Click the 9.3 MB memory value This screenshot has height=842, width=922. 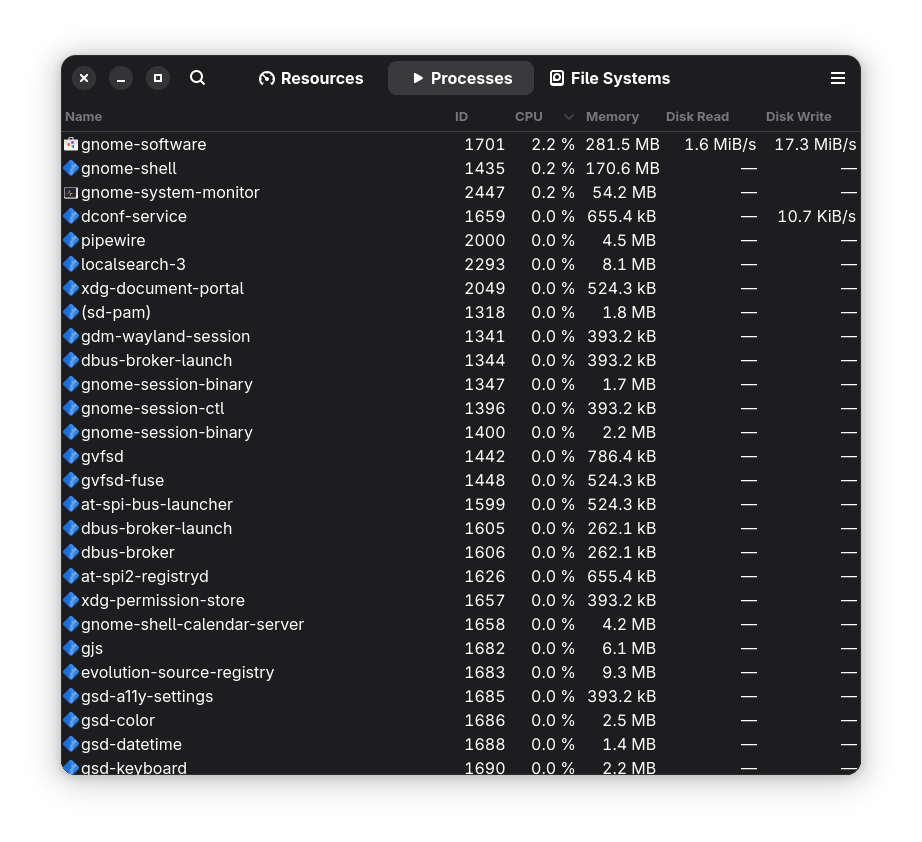(629, 672)
